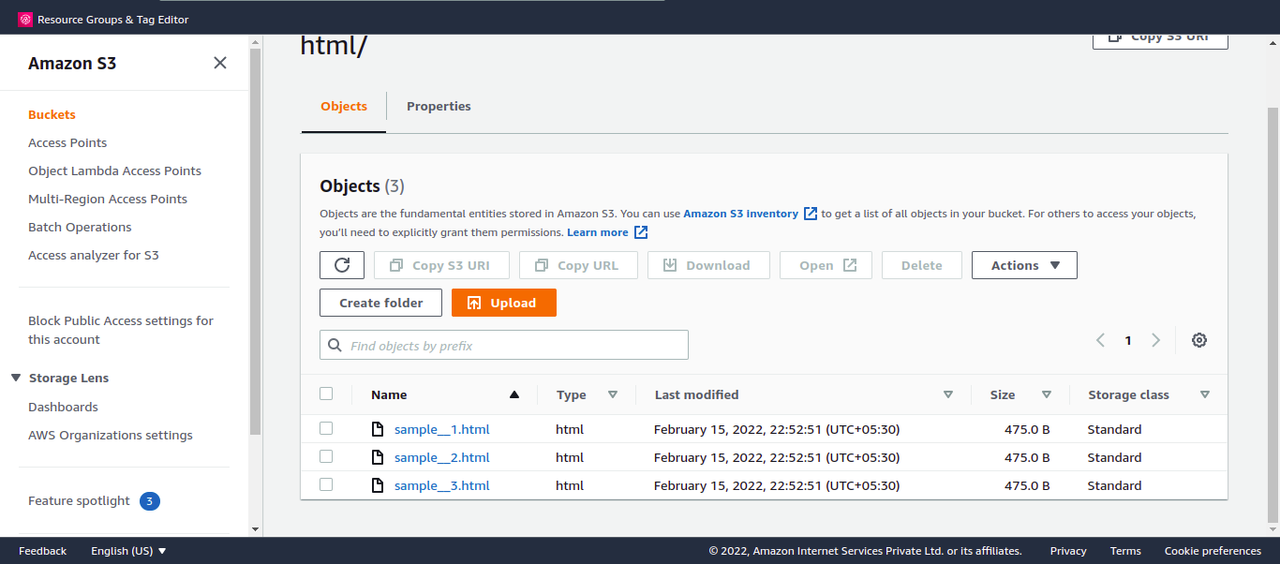The height and width of the screenshot is (564, 1280).
Task: Open Multi-Region Access Points
Action: point(108,199)
